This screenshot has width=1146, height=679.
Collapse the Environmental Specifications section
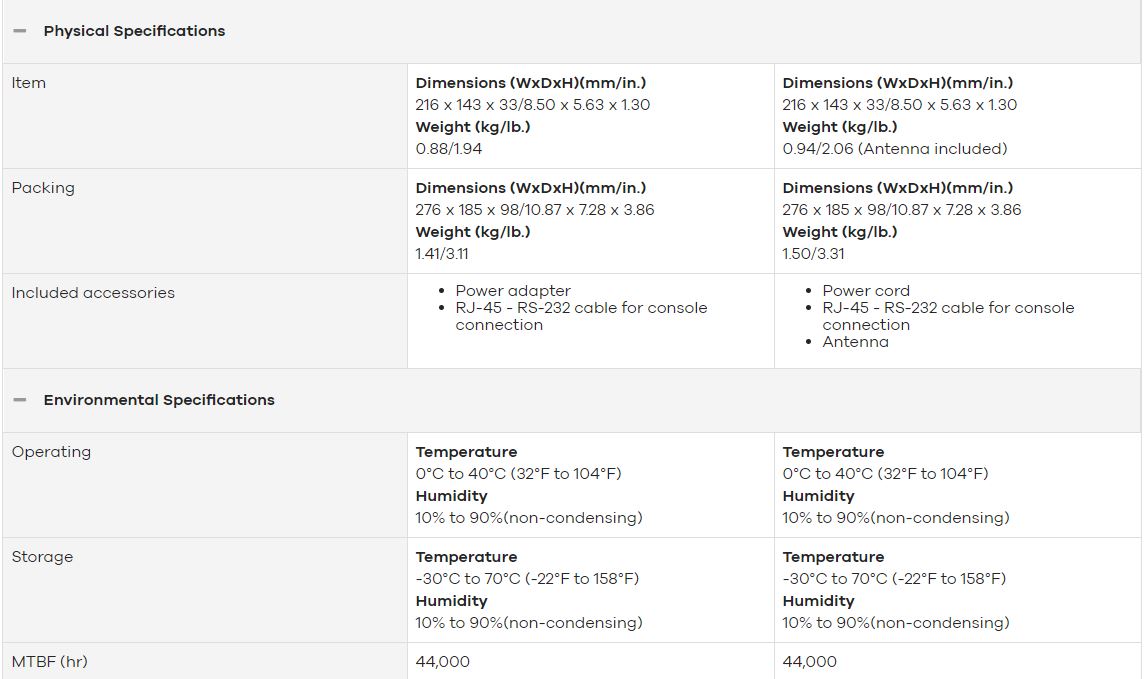pos(20,401)
